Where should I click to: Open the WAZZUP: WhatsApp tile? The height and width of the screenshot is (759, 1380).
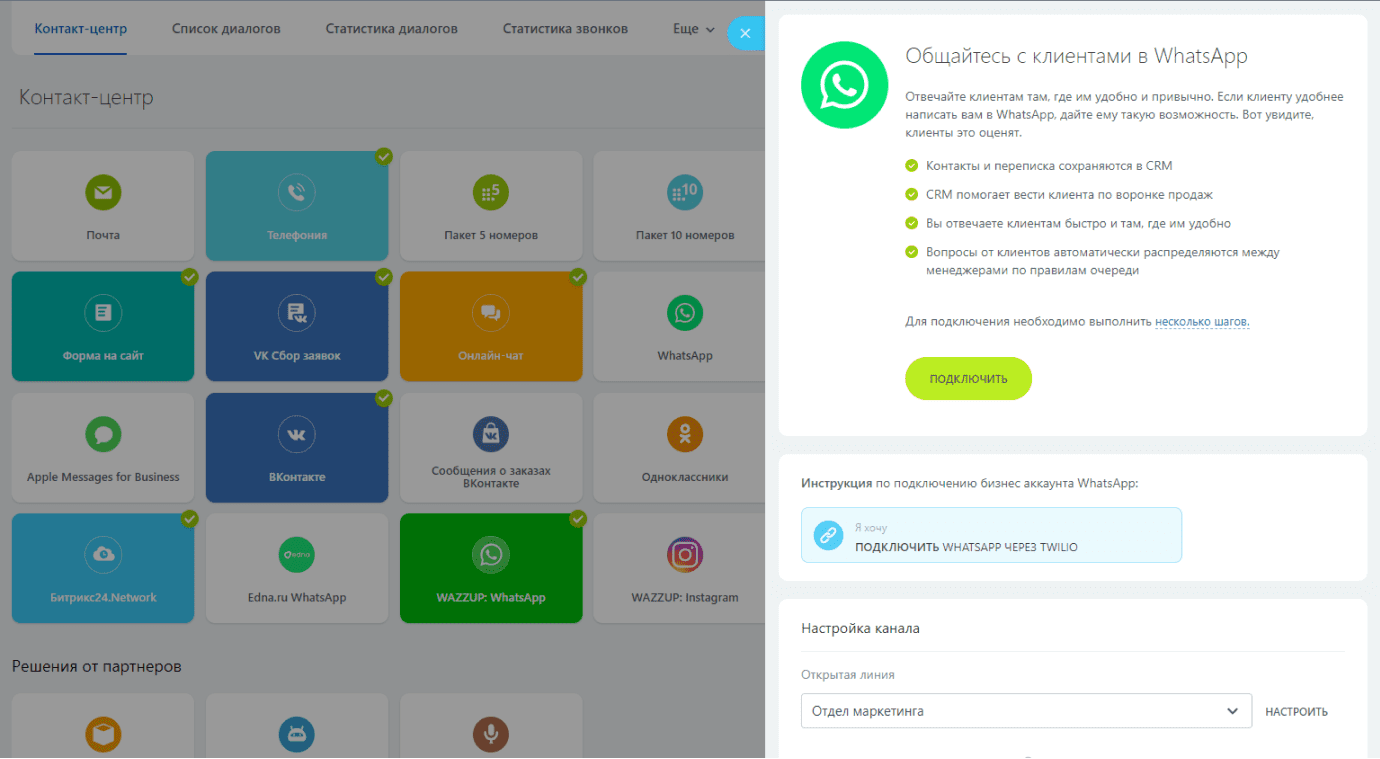tap(491, 569)
